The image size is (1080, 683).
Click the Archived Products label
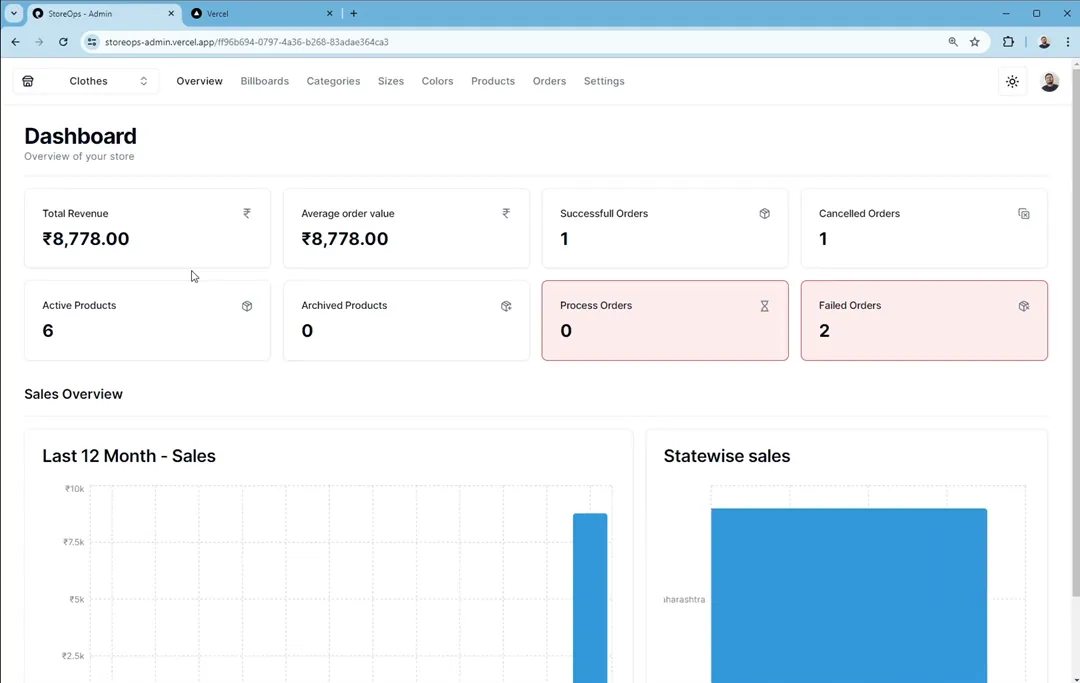click(344, 305)
